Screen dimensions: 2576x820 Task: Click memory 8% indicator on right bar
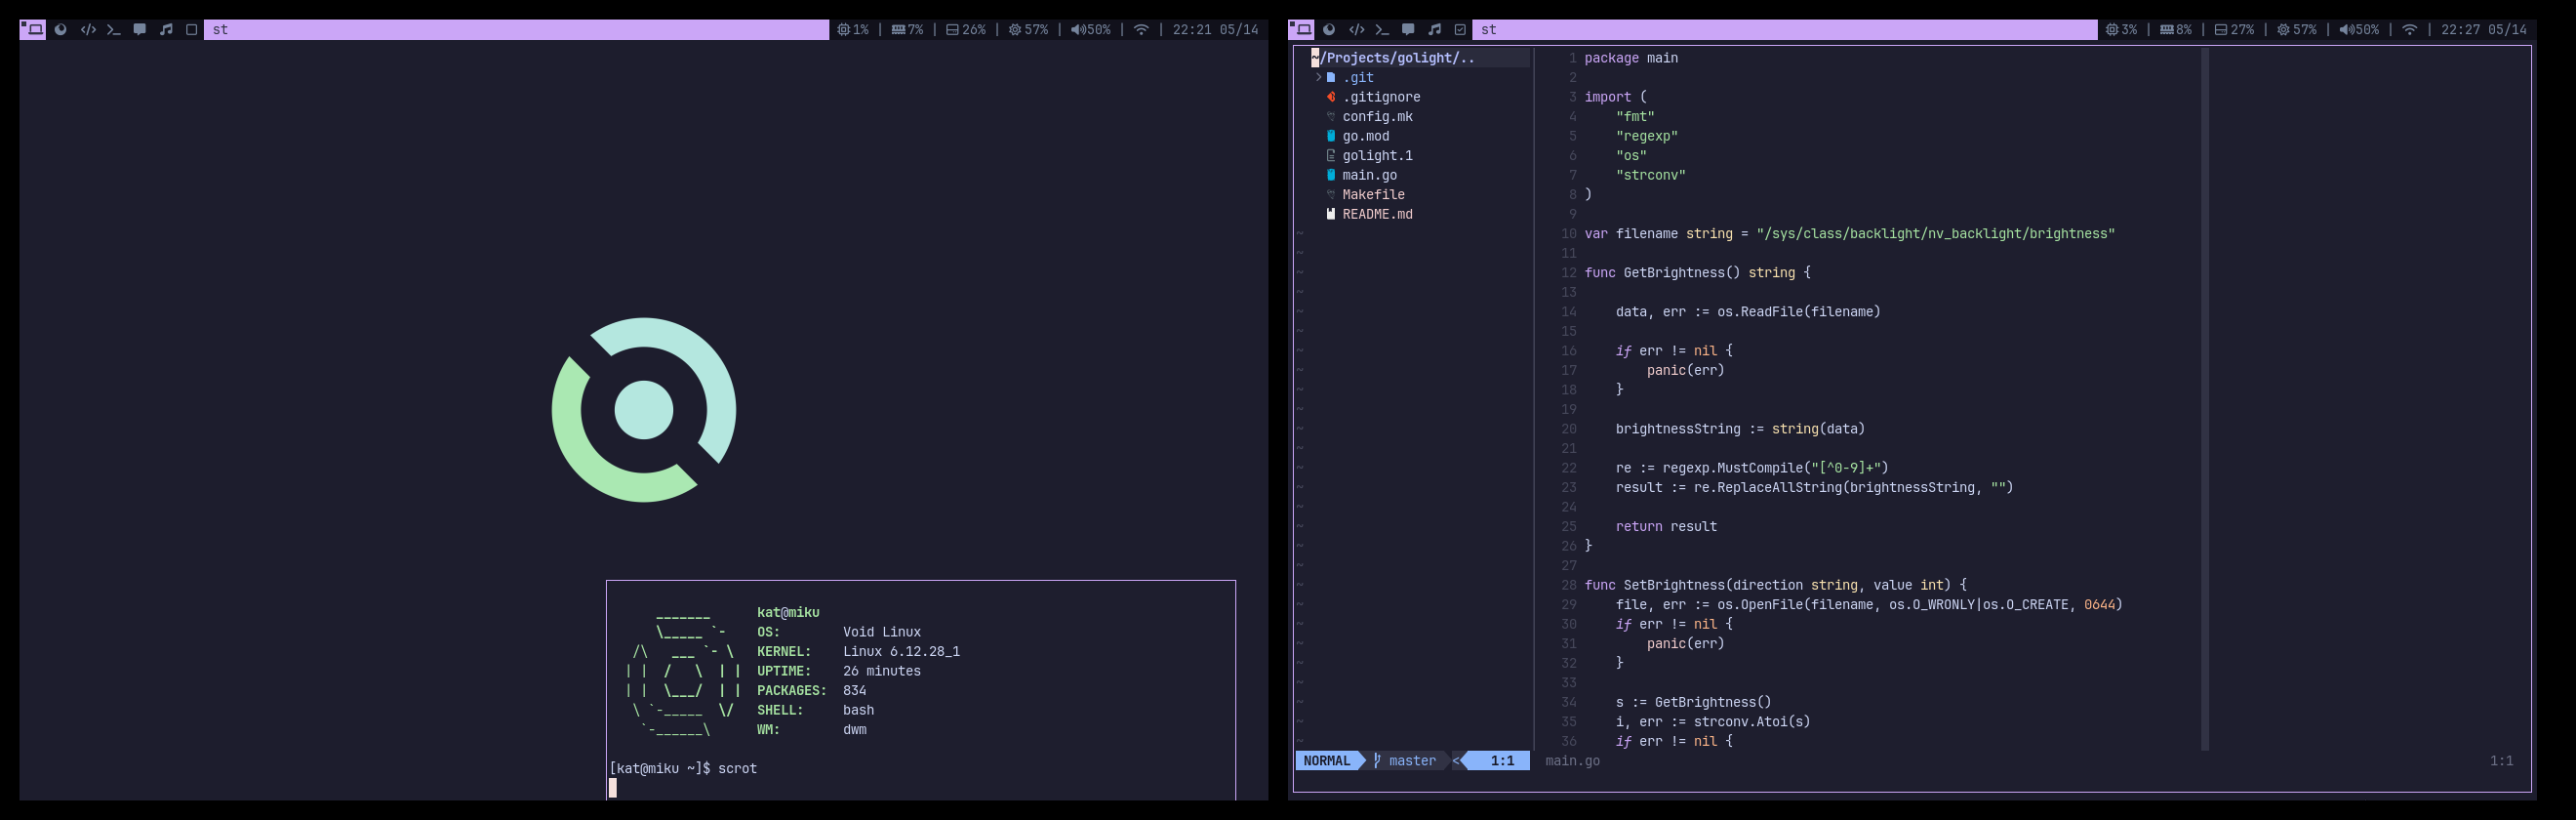point(2175,30)
